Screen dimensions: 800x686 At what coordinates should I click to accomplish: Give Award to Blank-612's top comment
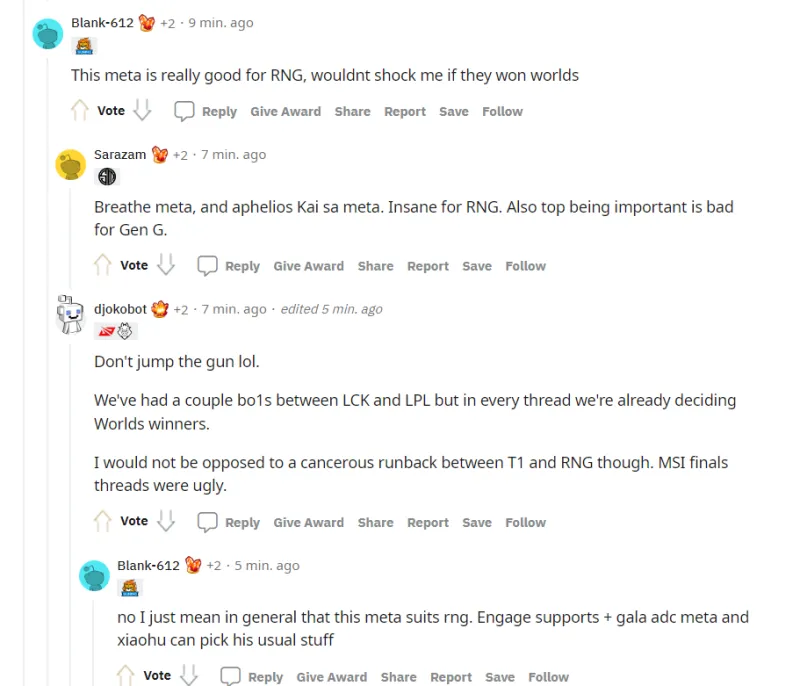(x=286, y=111)
